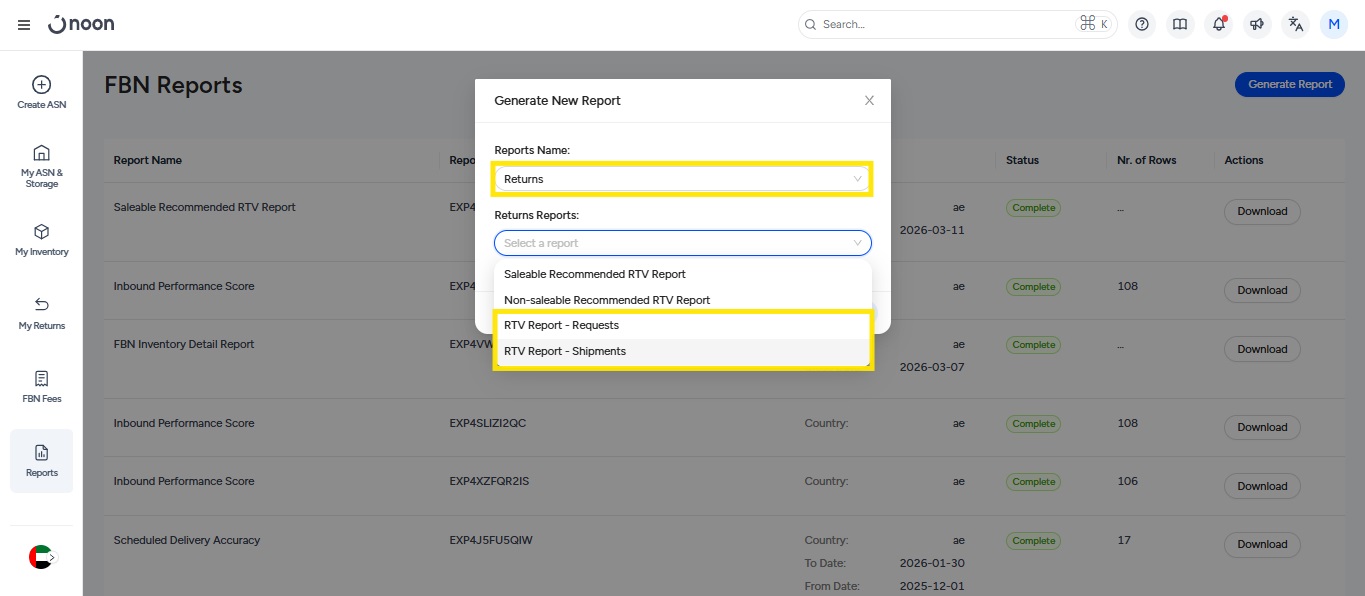Close the Generate New Report dialog
Screen dimensions: 1365x596
pos(869,100)
